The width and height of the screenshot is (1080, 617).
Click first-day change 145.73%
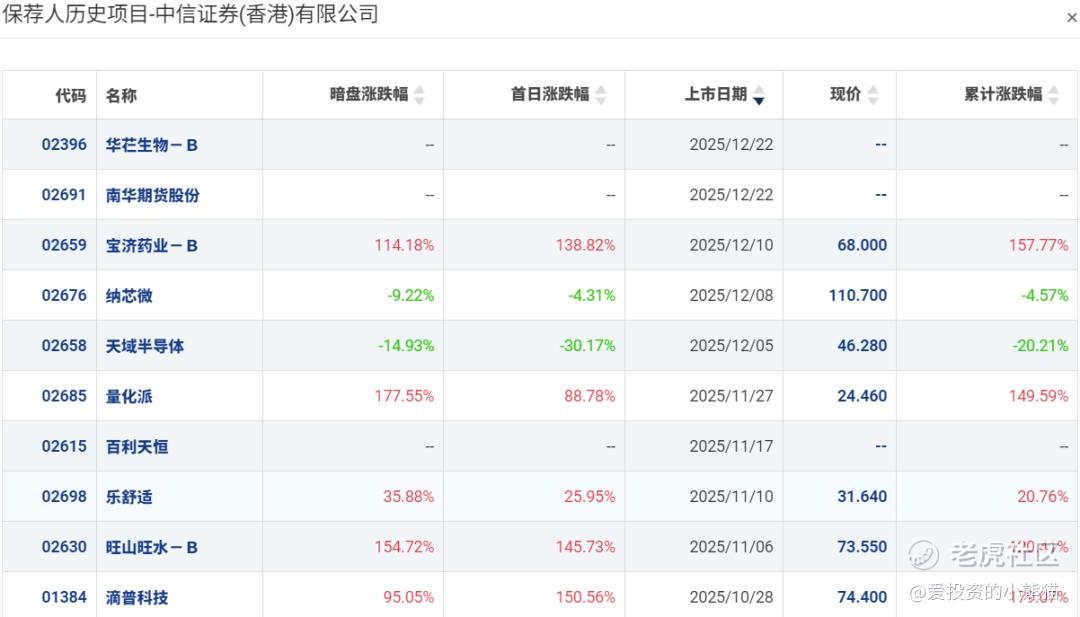click(x=585, y=547)
